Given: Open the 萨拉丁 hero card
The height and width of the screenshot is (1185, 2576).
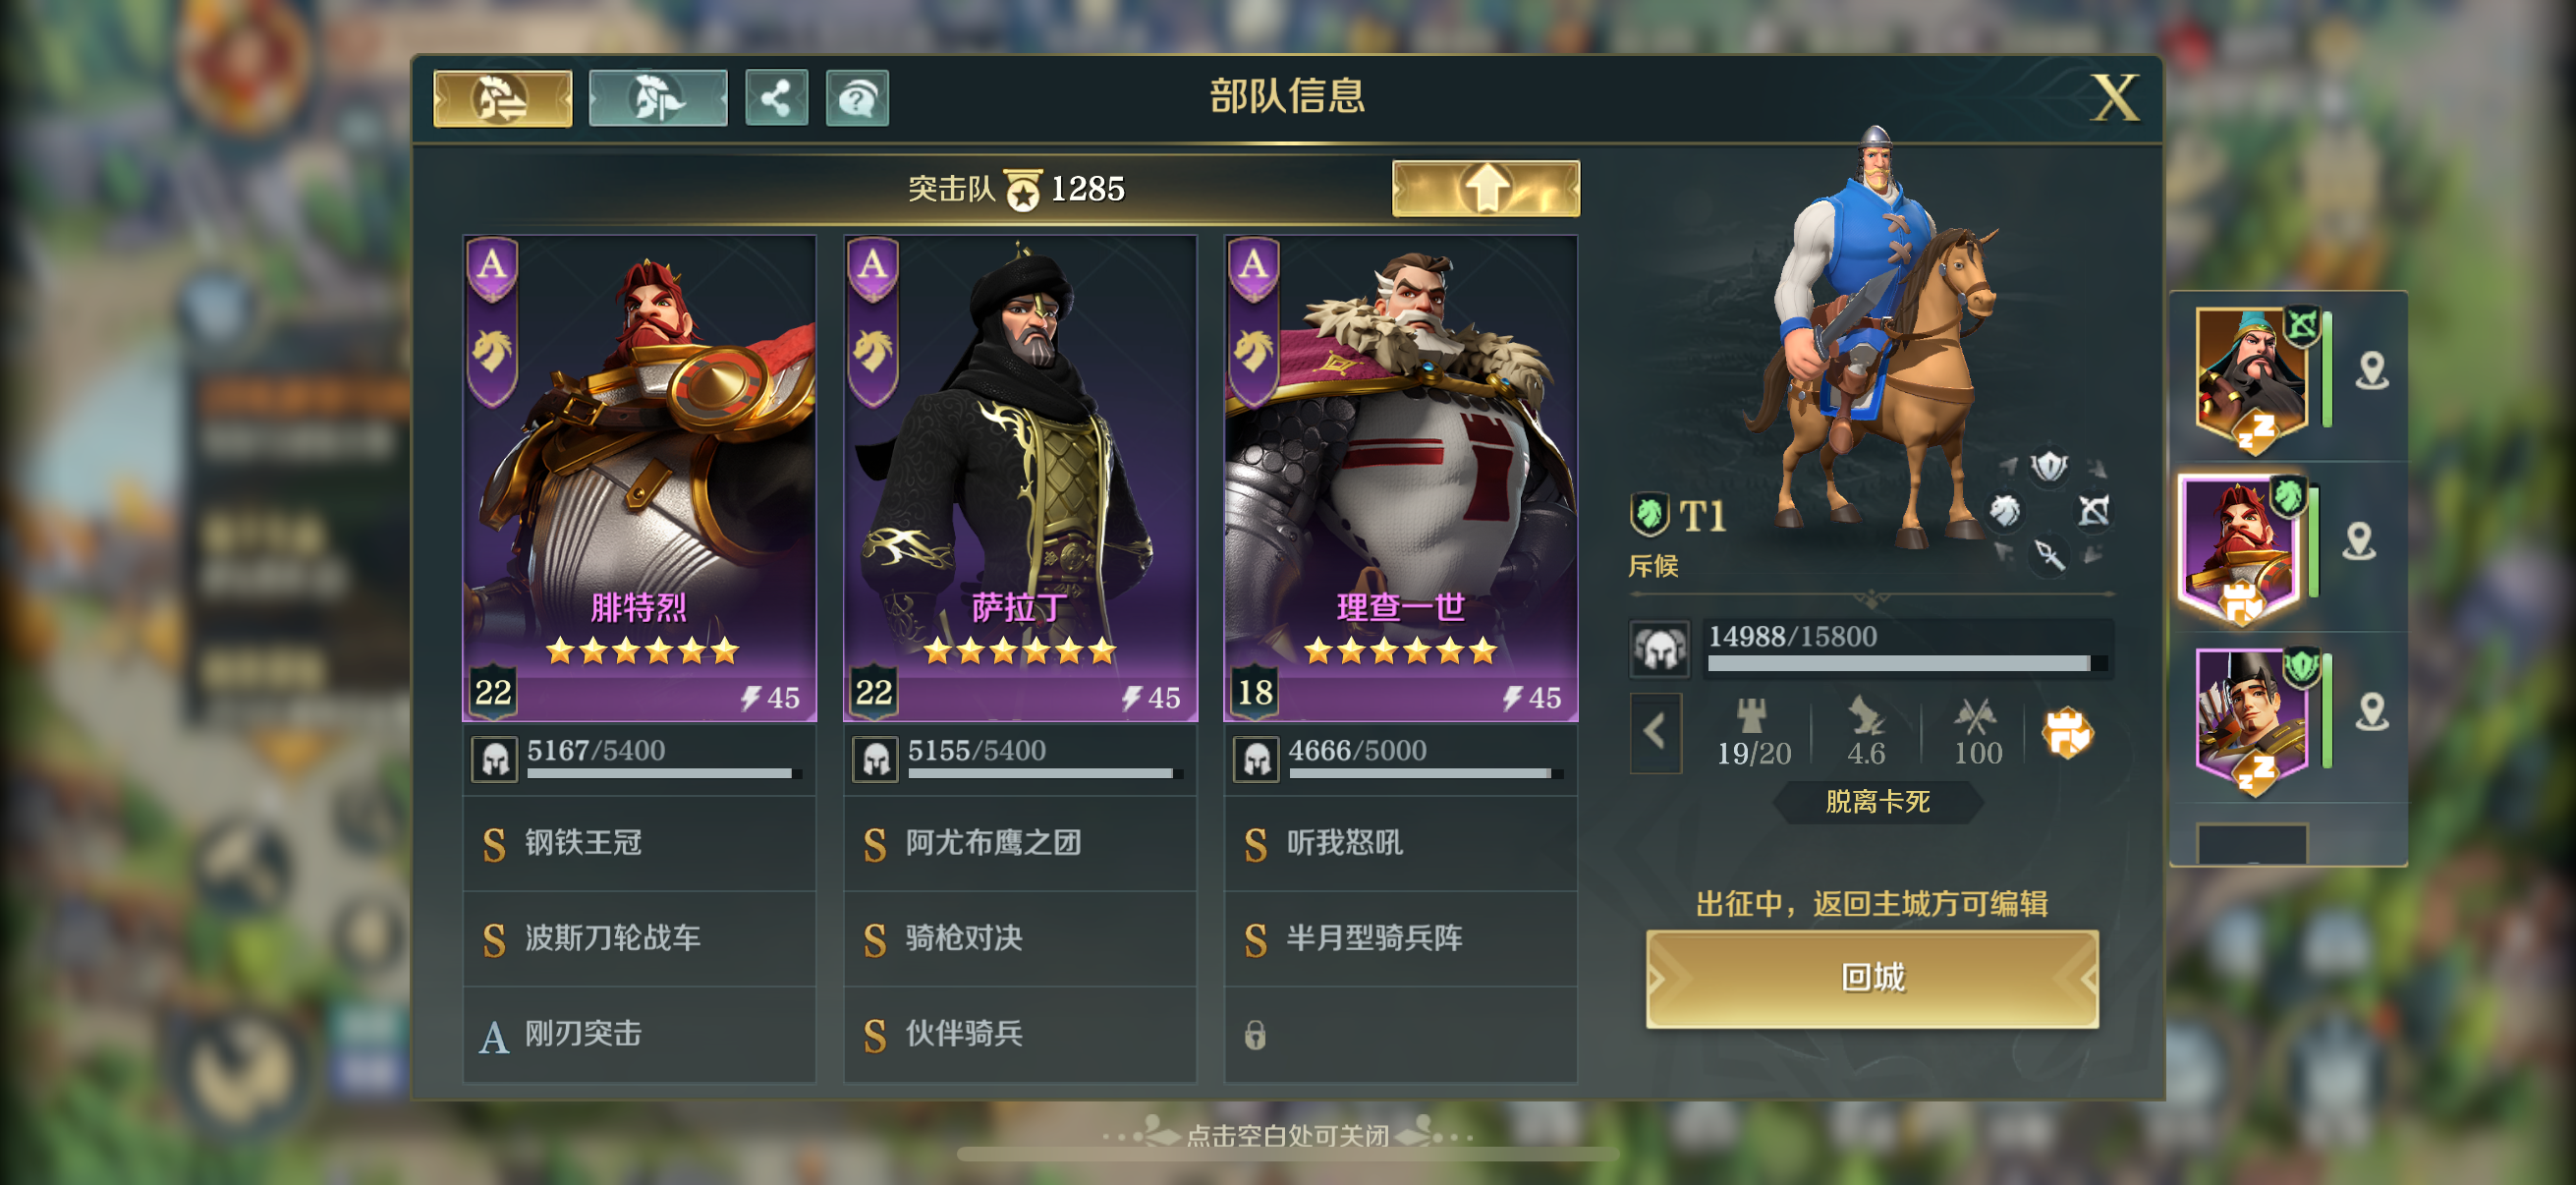Looking at the screenshot, I should [x=1020, y=478].
